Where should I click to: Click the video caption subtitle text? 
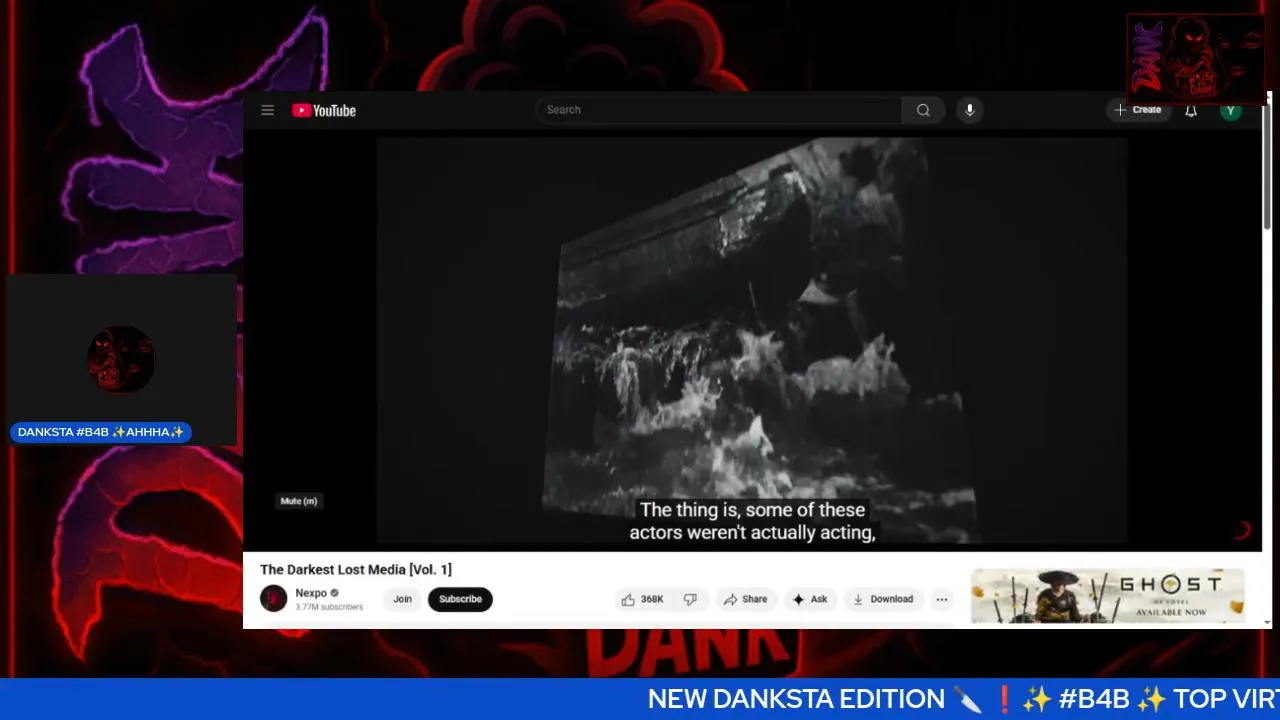click(752, 521)
